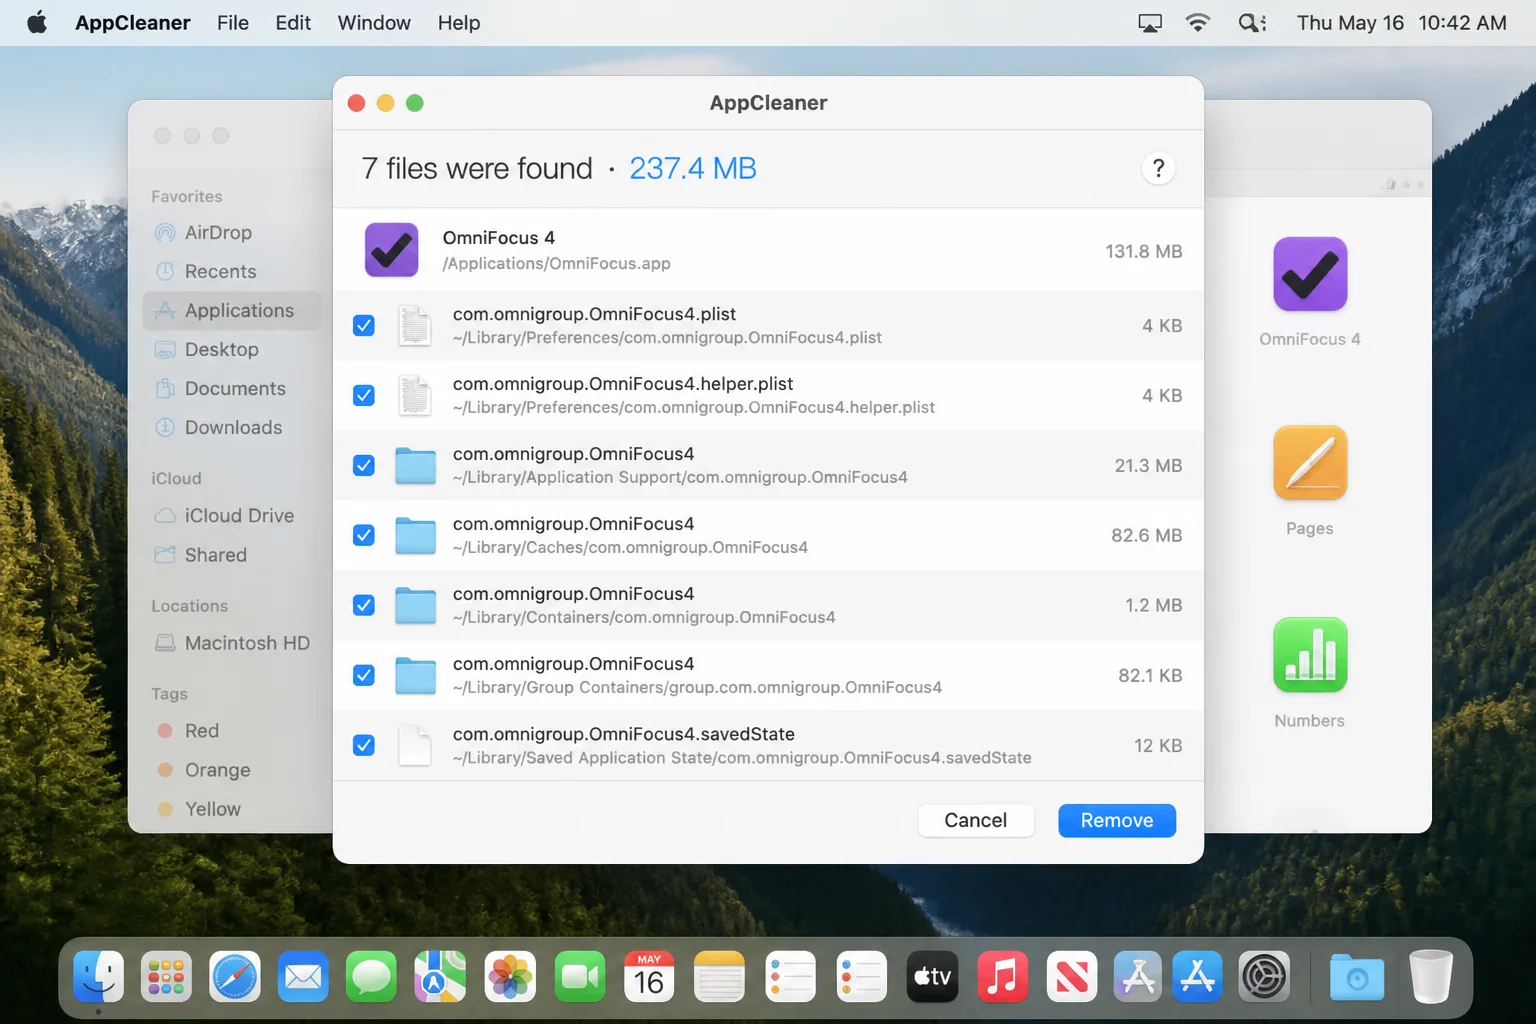Viewport: 1536px width, 1024px height.
Task: Open App Store from the Dock
Action: pyautogui.click(x=1198, y=976)
